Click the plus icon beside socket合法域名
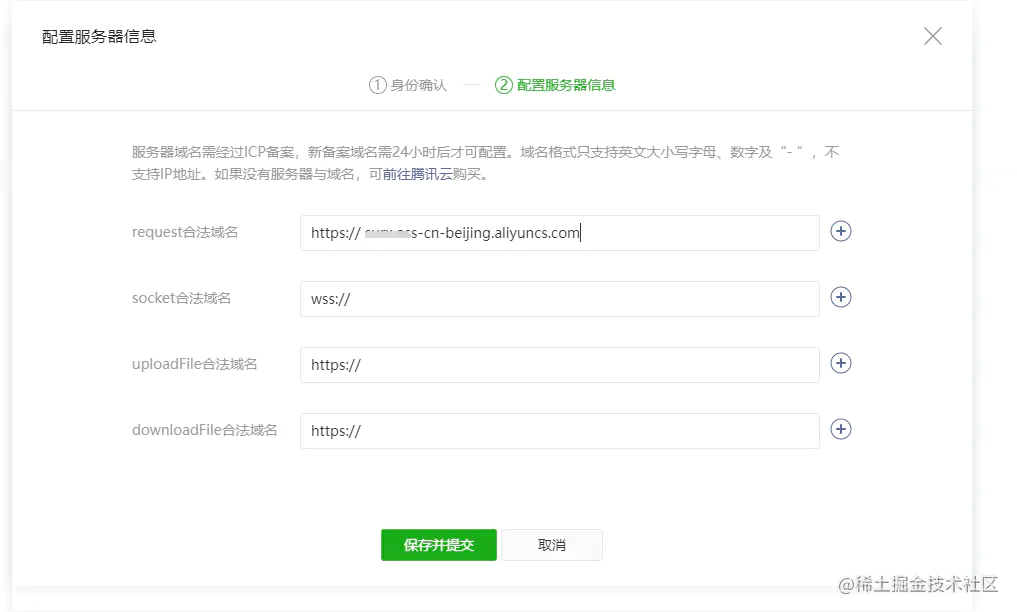The height and width of the screenshot is (612, 1017). pos(841,298)
